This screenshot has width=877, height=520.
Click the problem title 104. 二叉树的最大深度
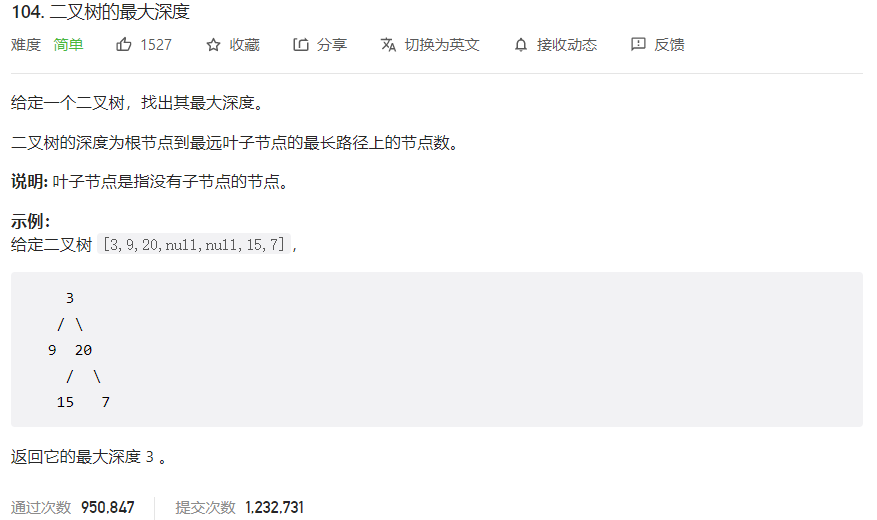tap(101, 12)
